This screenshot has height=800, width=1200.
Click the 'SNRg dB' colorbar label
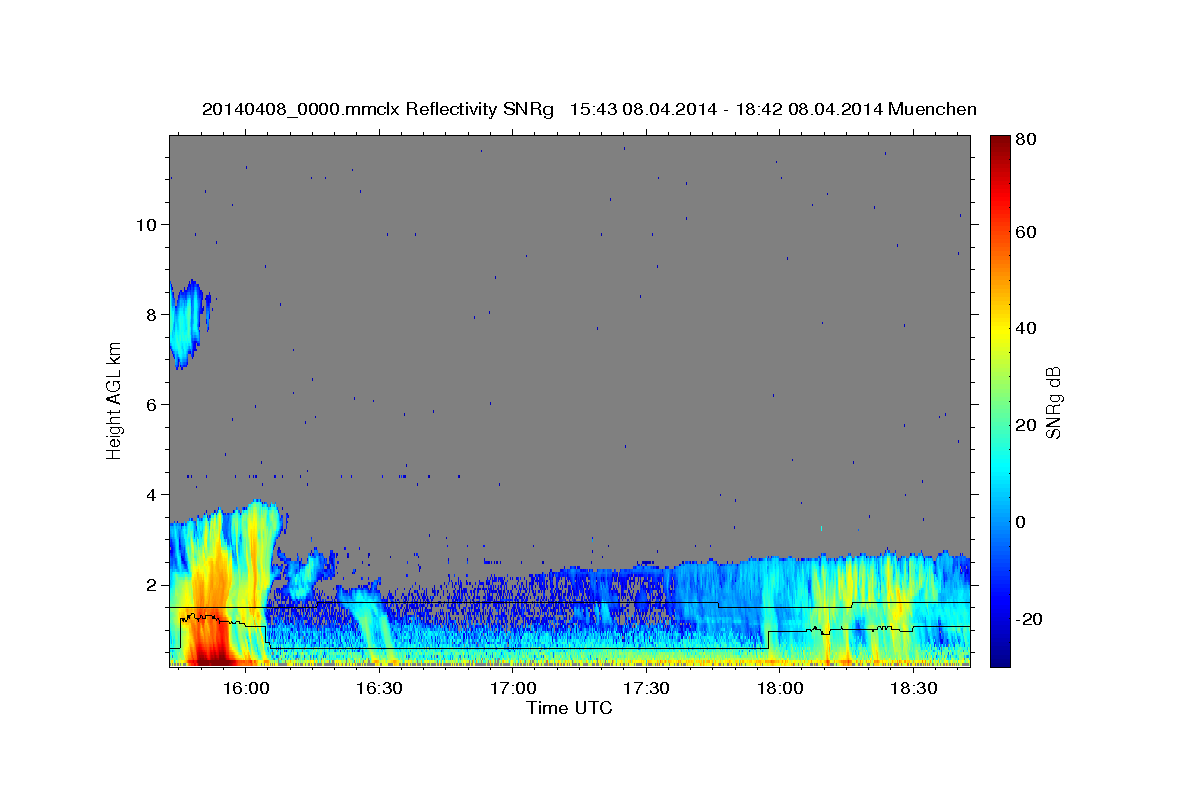pos(1052,402)
